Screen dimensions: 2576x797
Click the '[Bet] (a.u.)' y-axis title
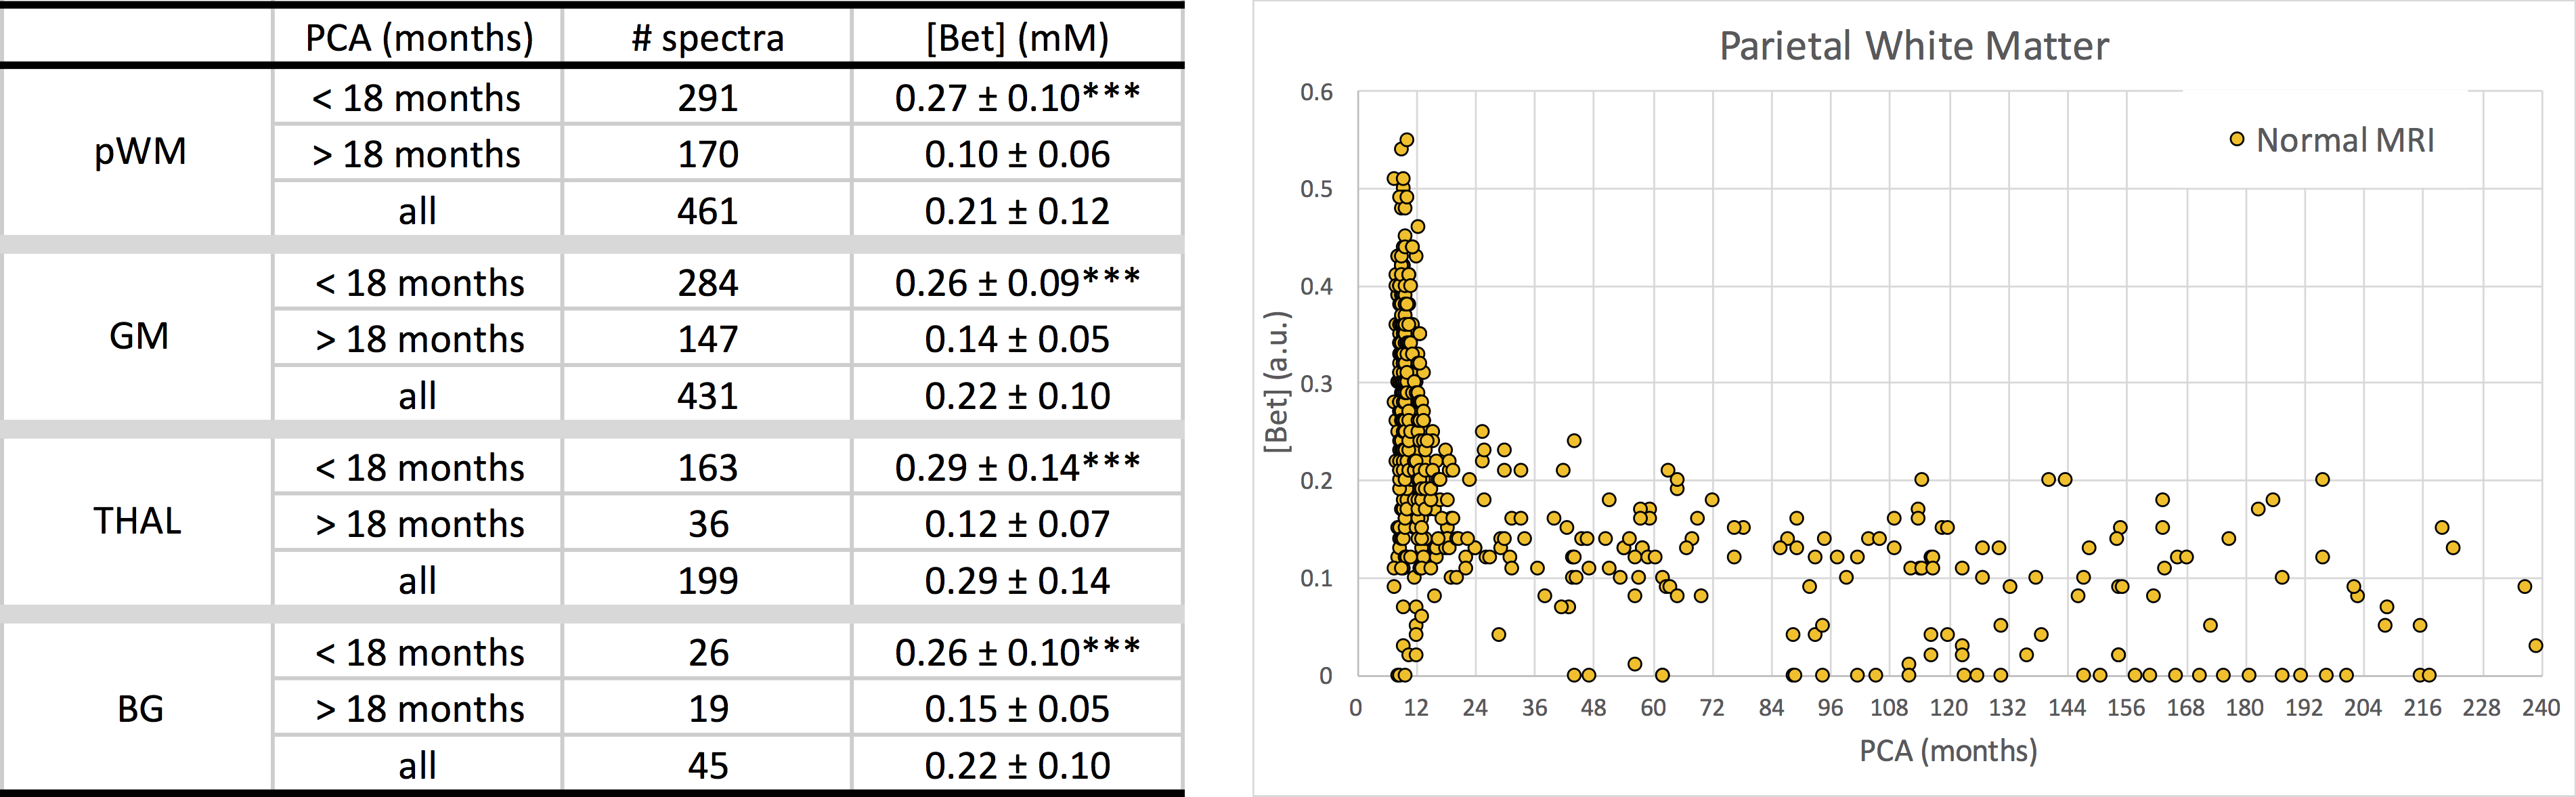[x=1277, y=382]
